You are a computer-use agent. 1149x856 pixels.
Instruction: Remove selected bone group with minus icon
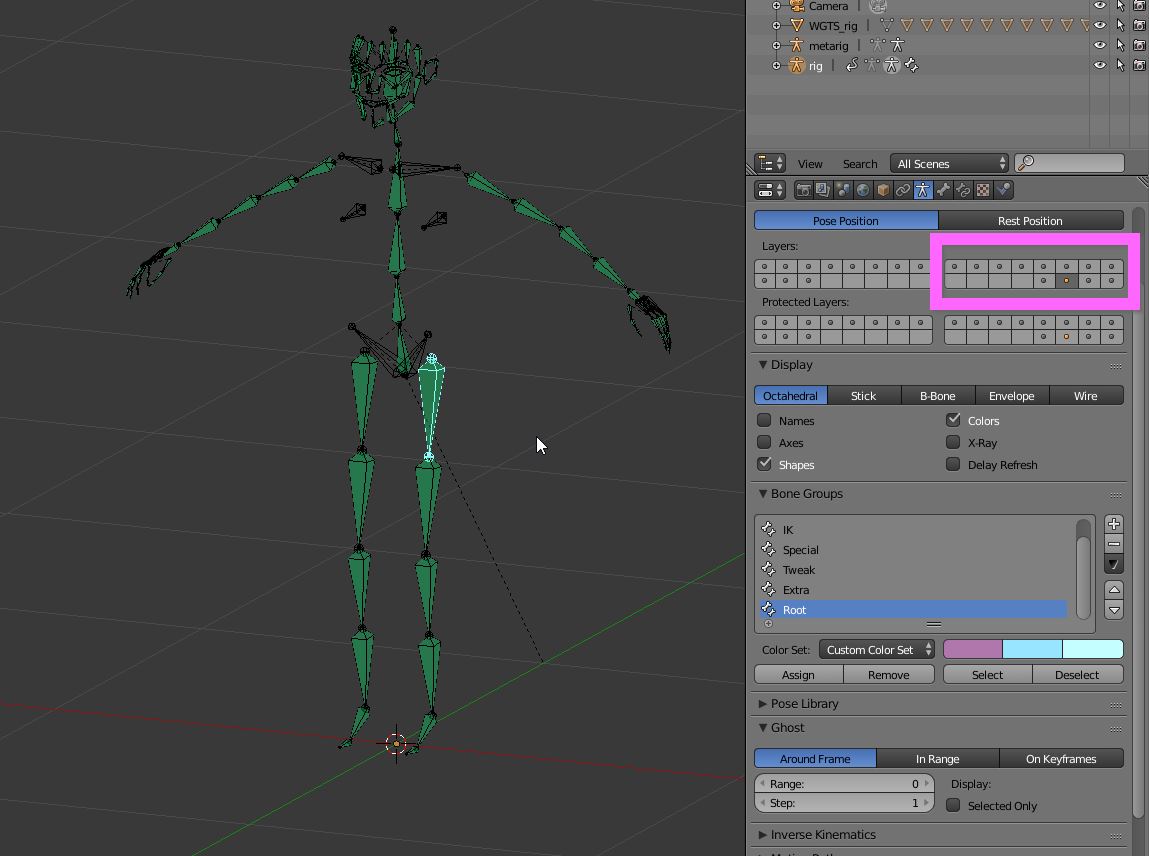point(1113,544)
